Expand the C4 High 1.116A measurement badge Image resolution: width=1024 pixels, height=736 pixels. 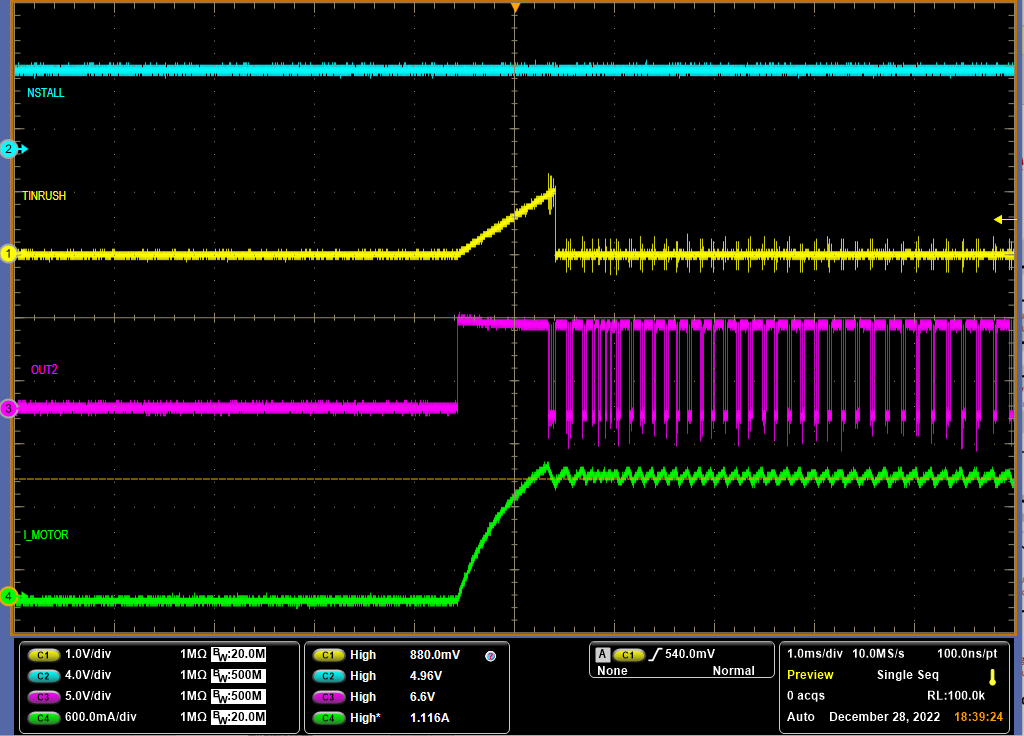[x=400, y=717]
